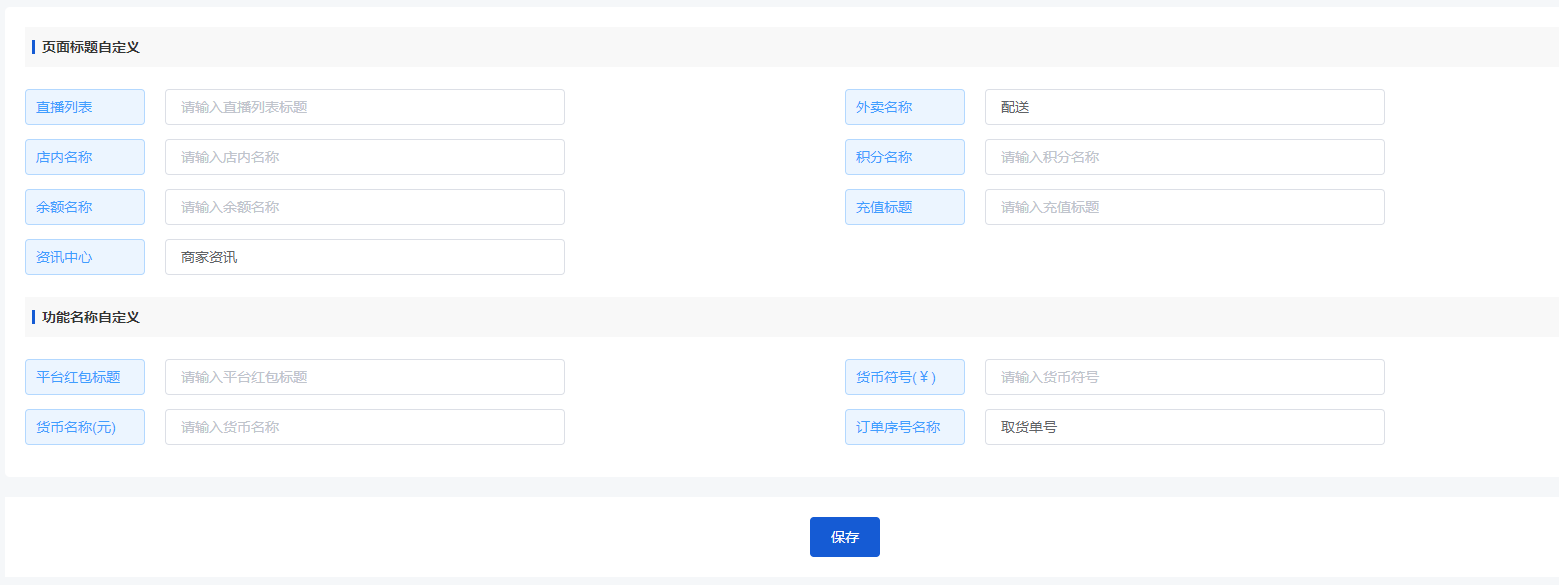1559x585 pixels.
Task: Click the 订单序号名称 field containing 取货单号
Action: click(x=1185, y=427)
